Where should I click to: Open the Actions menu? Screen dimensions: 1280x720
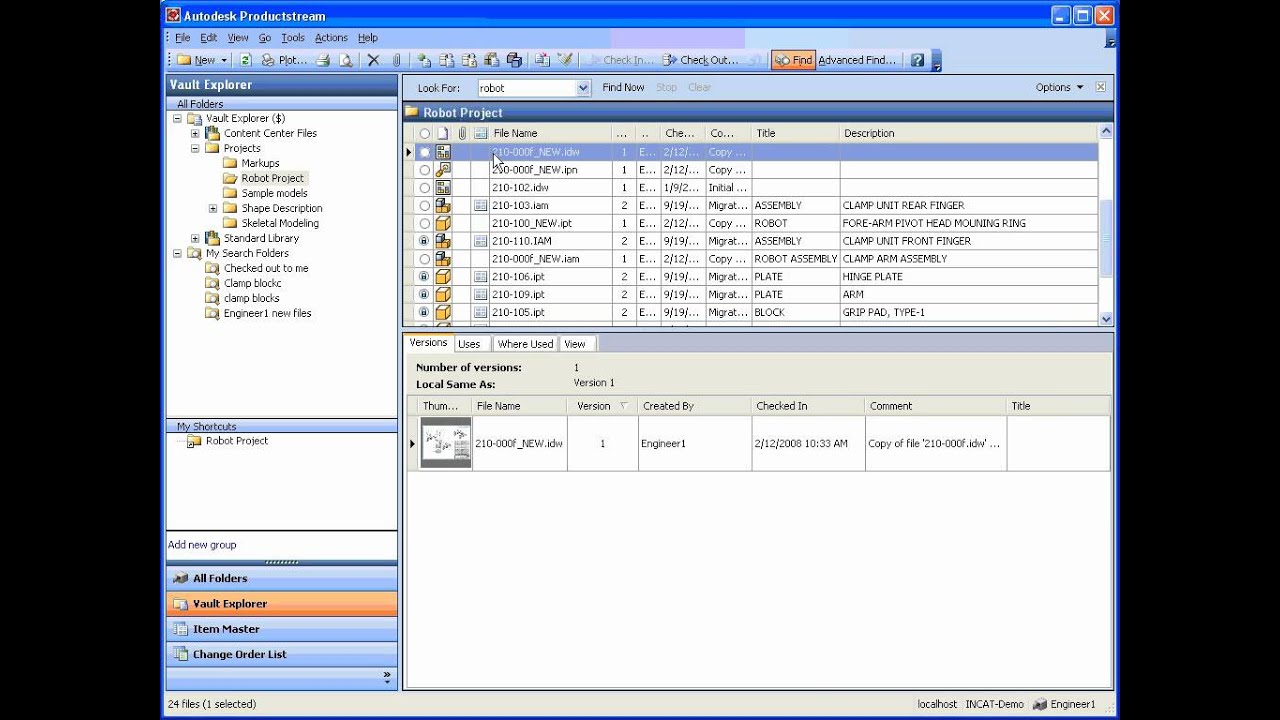tap(331, 38)
